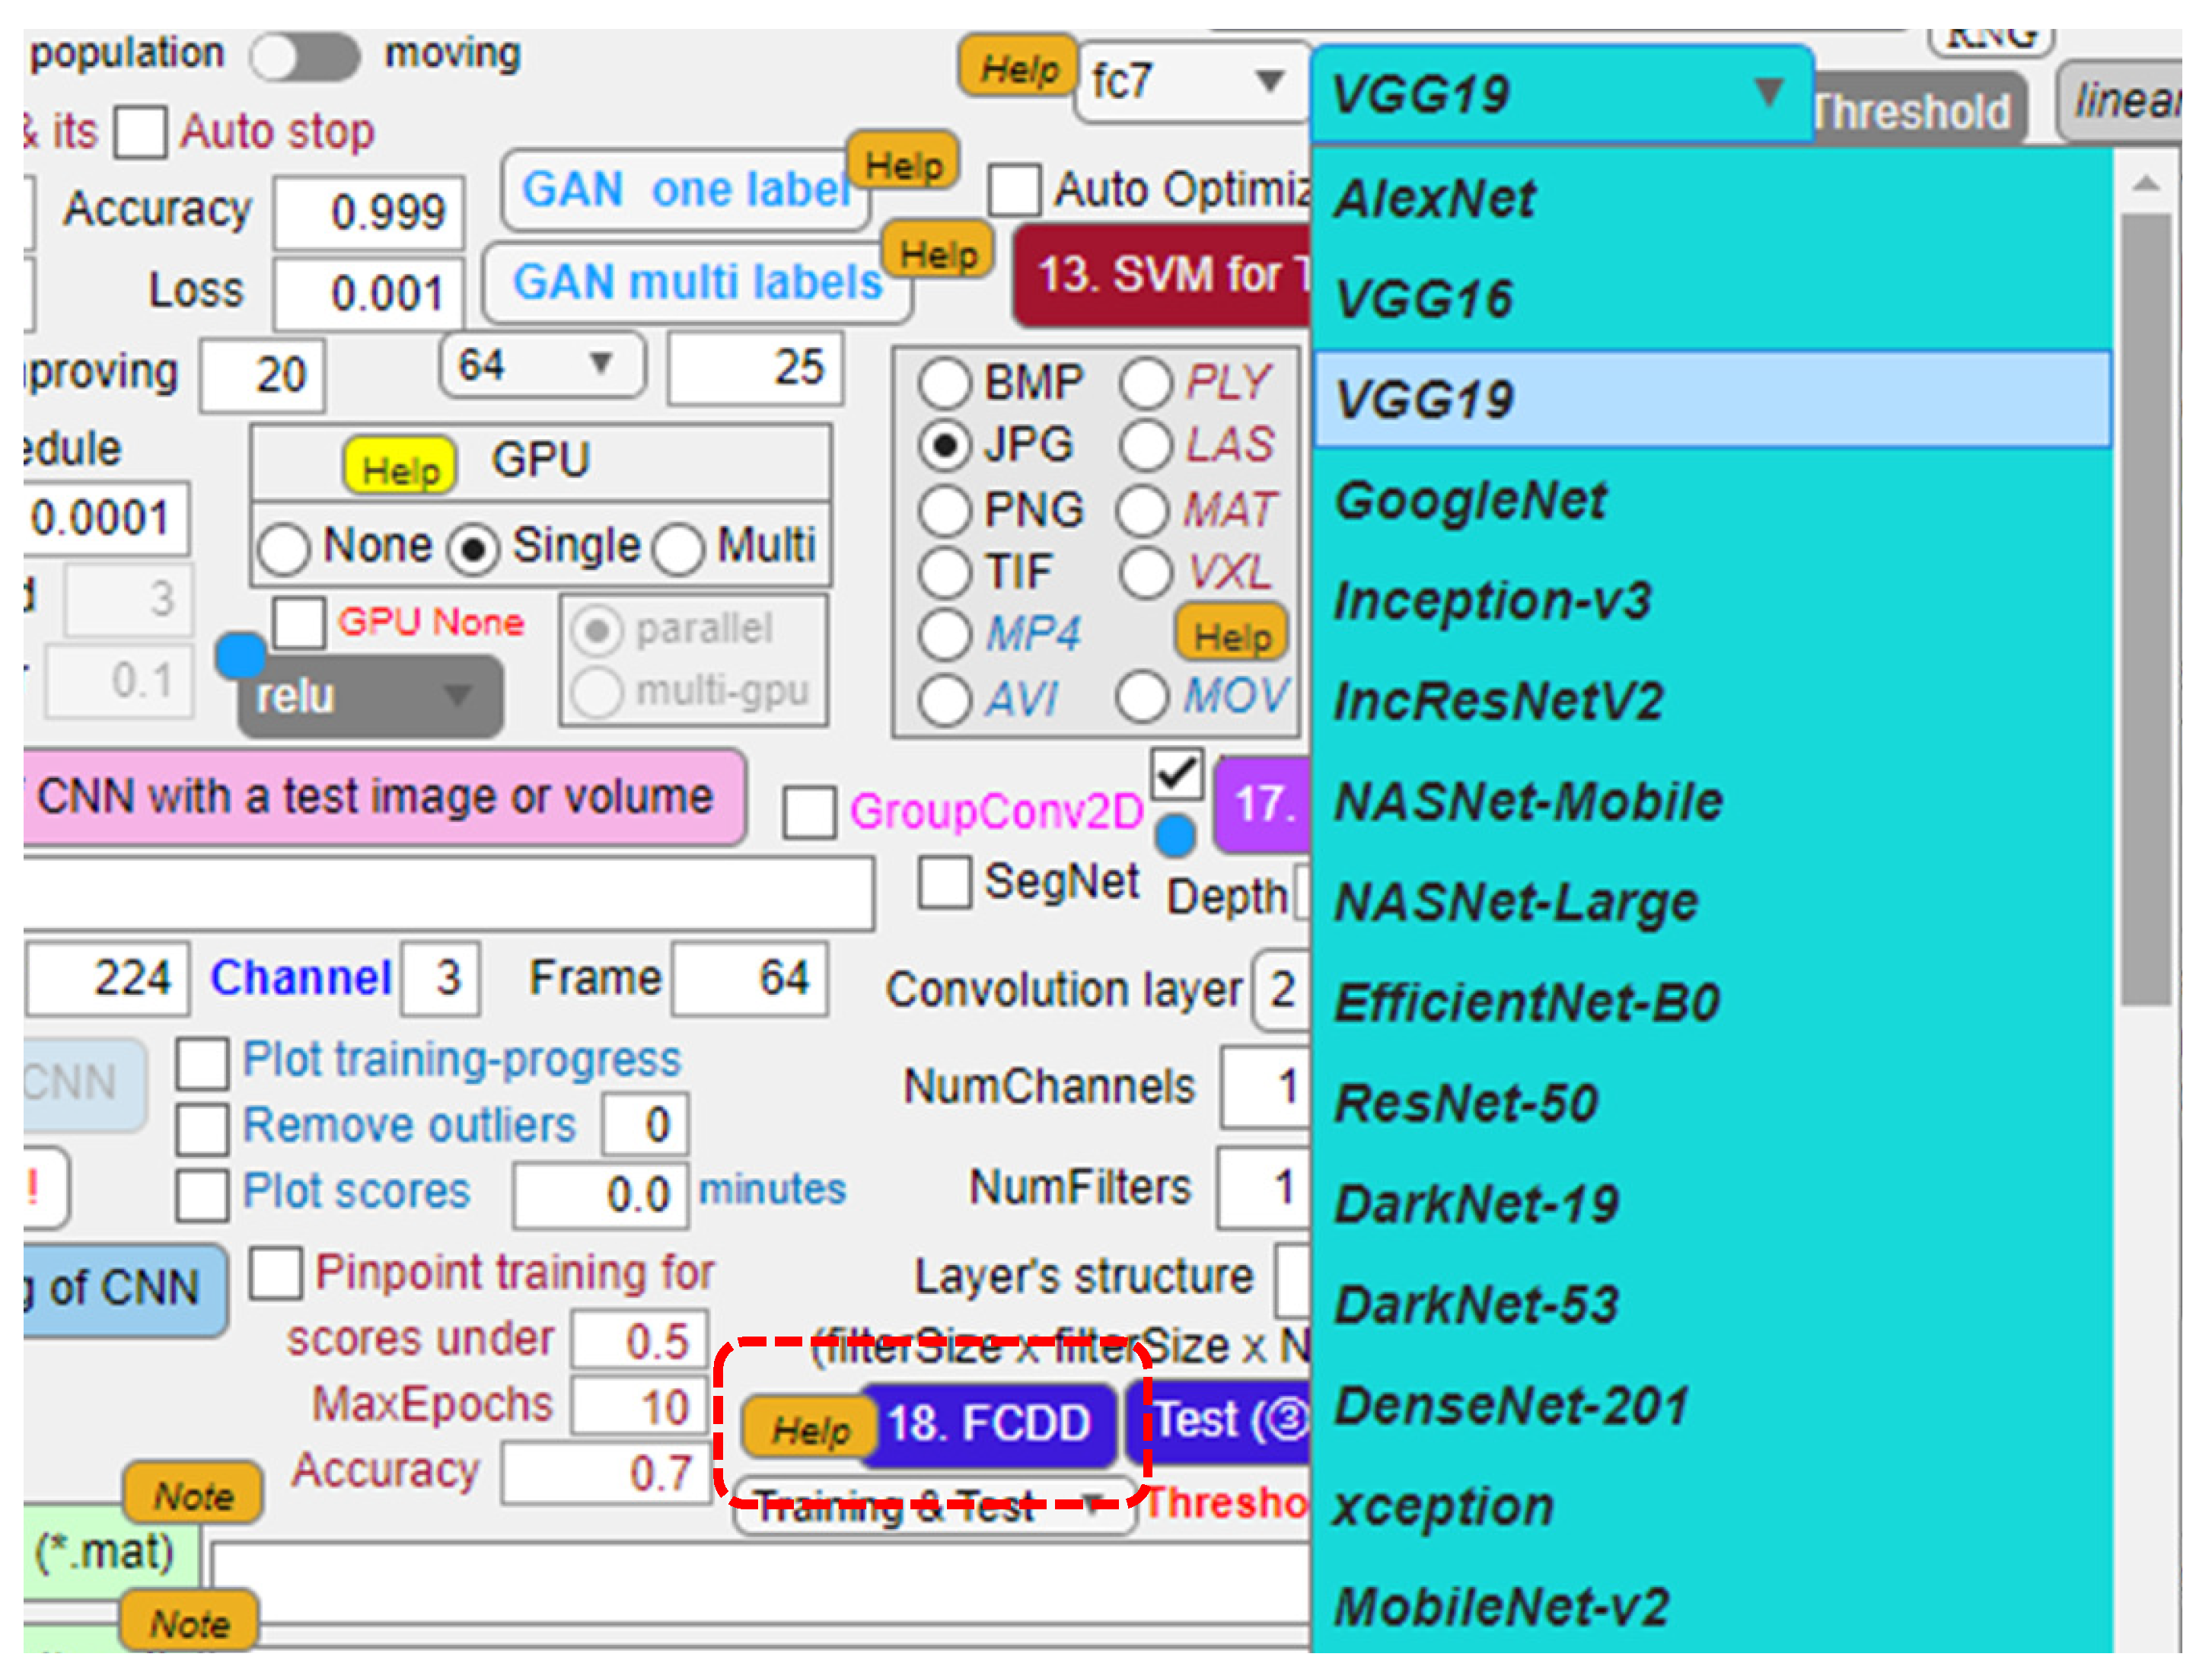Toggle the population moving switch
The image size is (2212, 1676).
tap(305, 56)
